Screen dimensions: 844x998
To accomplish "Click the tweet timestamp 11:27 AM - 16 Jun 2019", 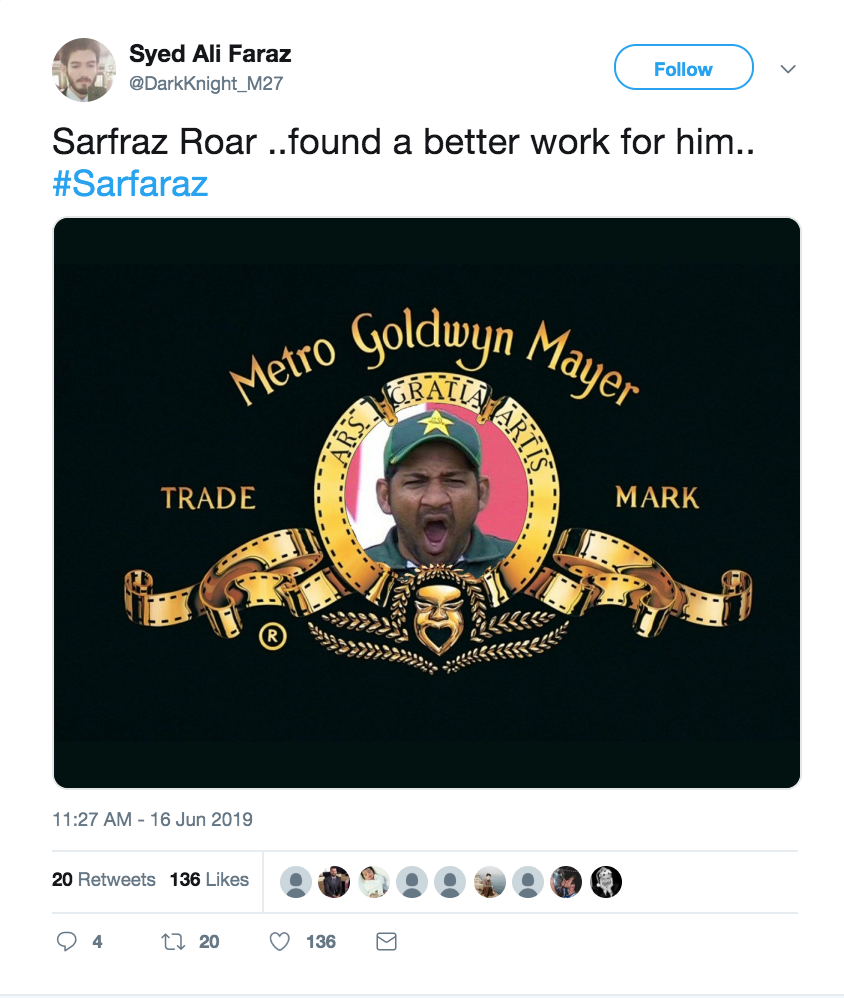I will point(152,820).
